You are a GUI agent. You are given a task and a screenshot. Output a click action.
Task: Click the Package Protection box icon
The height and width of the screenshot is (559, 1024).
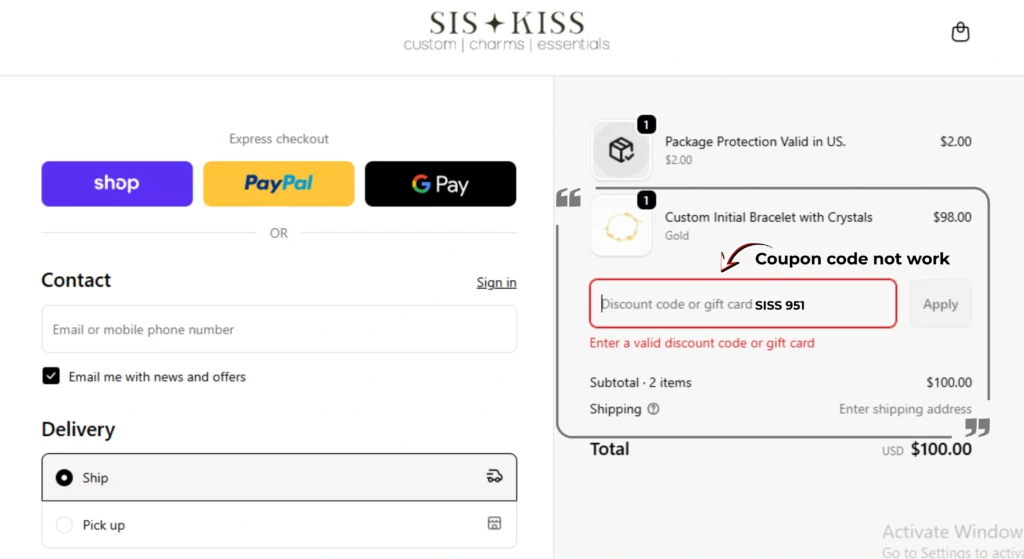coord(621,150)
